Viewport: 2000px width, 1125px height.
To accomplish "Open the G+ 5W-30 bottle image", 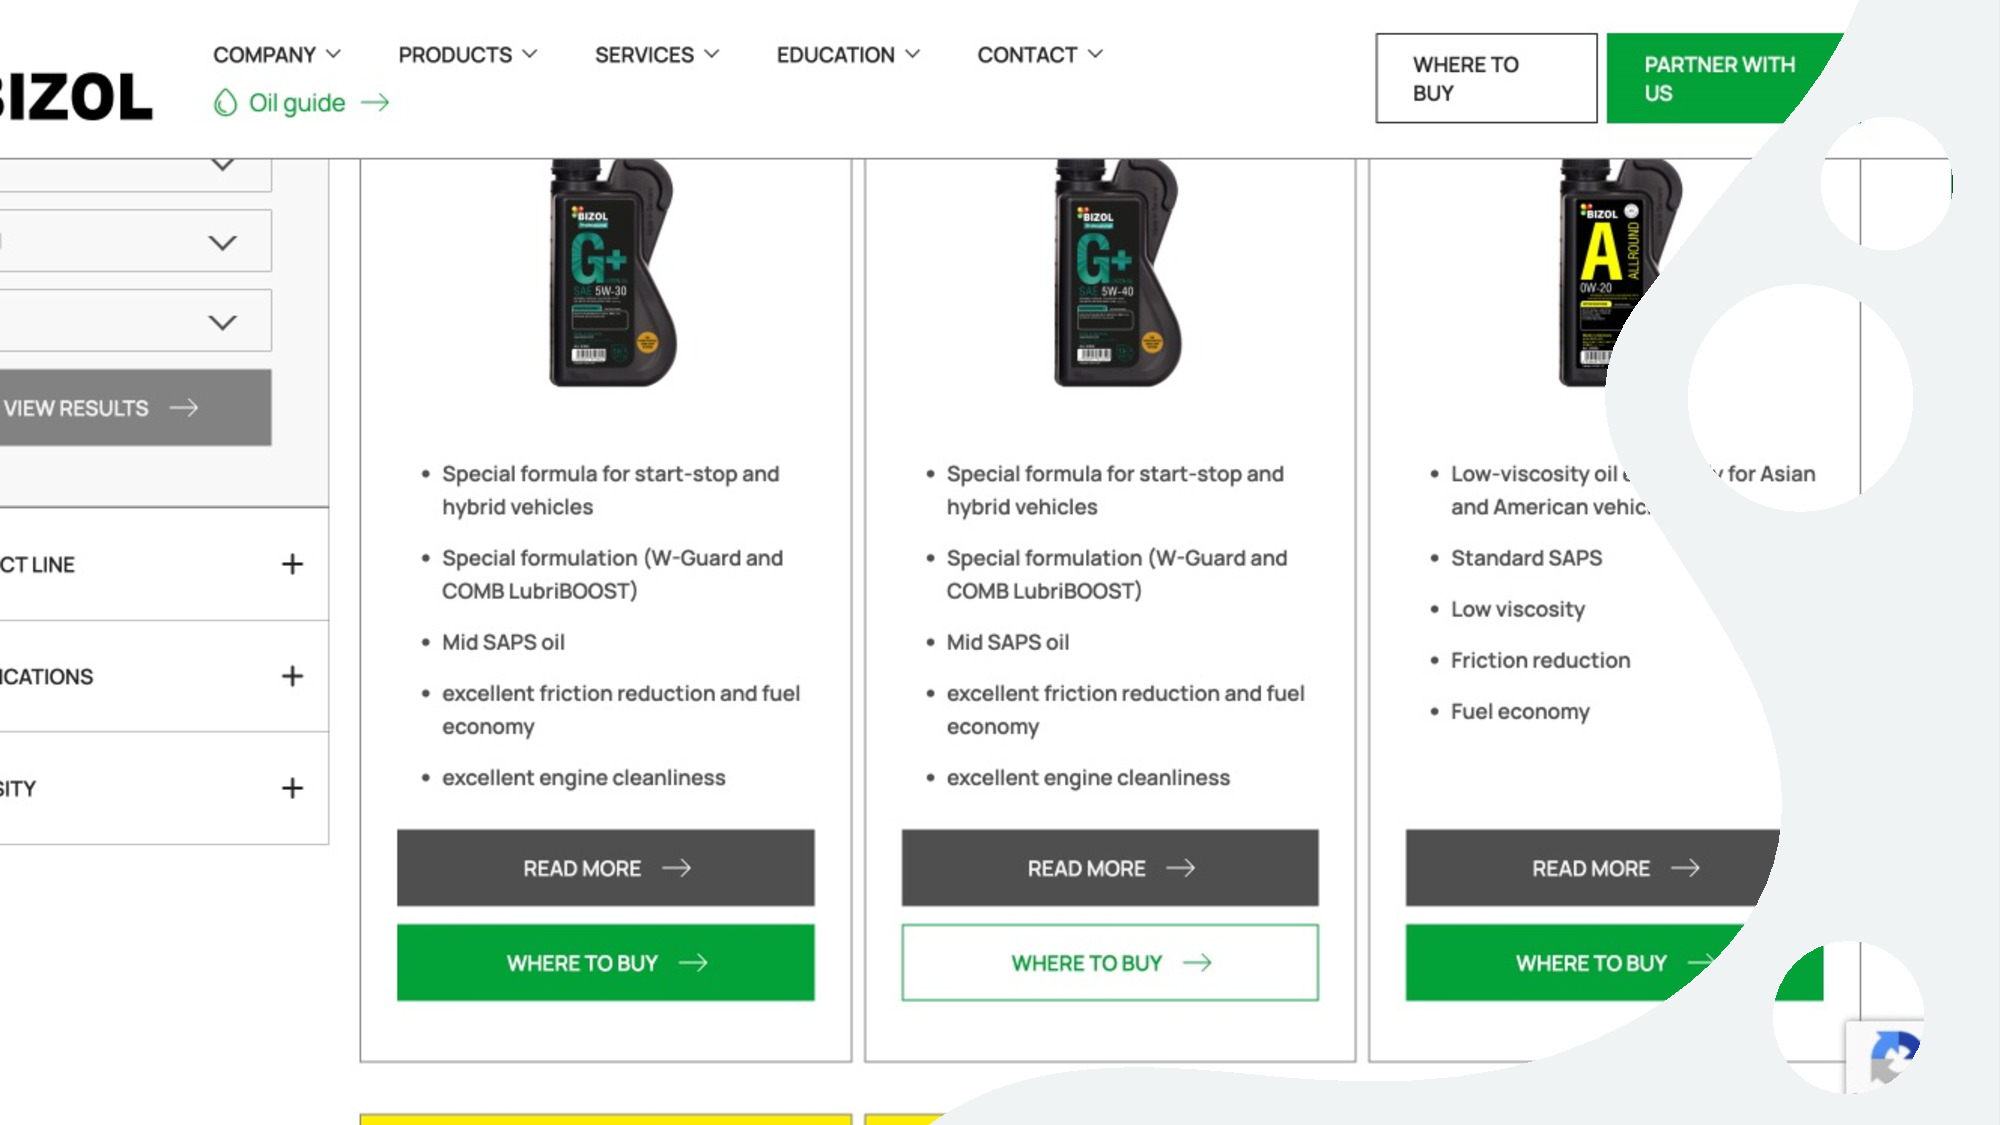I will click(611, 275).
